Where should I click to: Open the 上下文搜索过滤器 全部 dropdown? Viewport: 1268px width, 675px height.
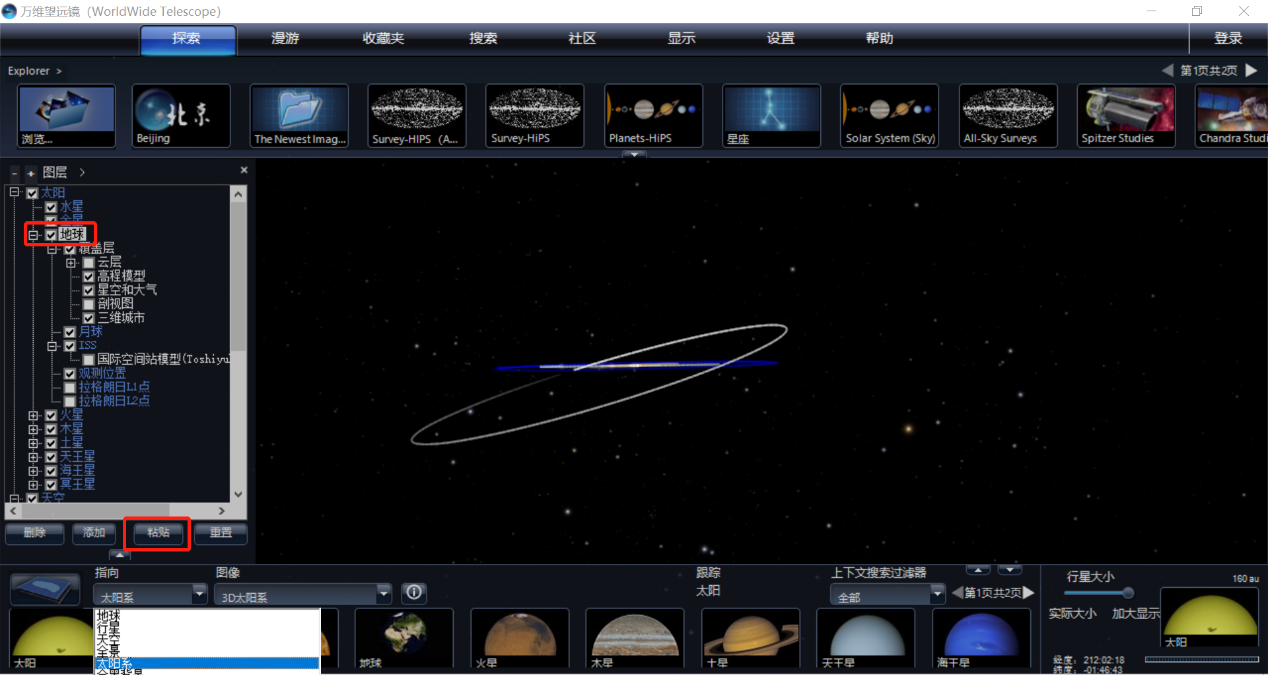887,595
